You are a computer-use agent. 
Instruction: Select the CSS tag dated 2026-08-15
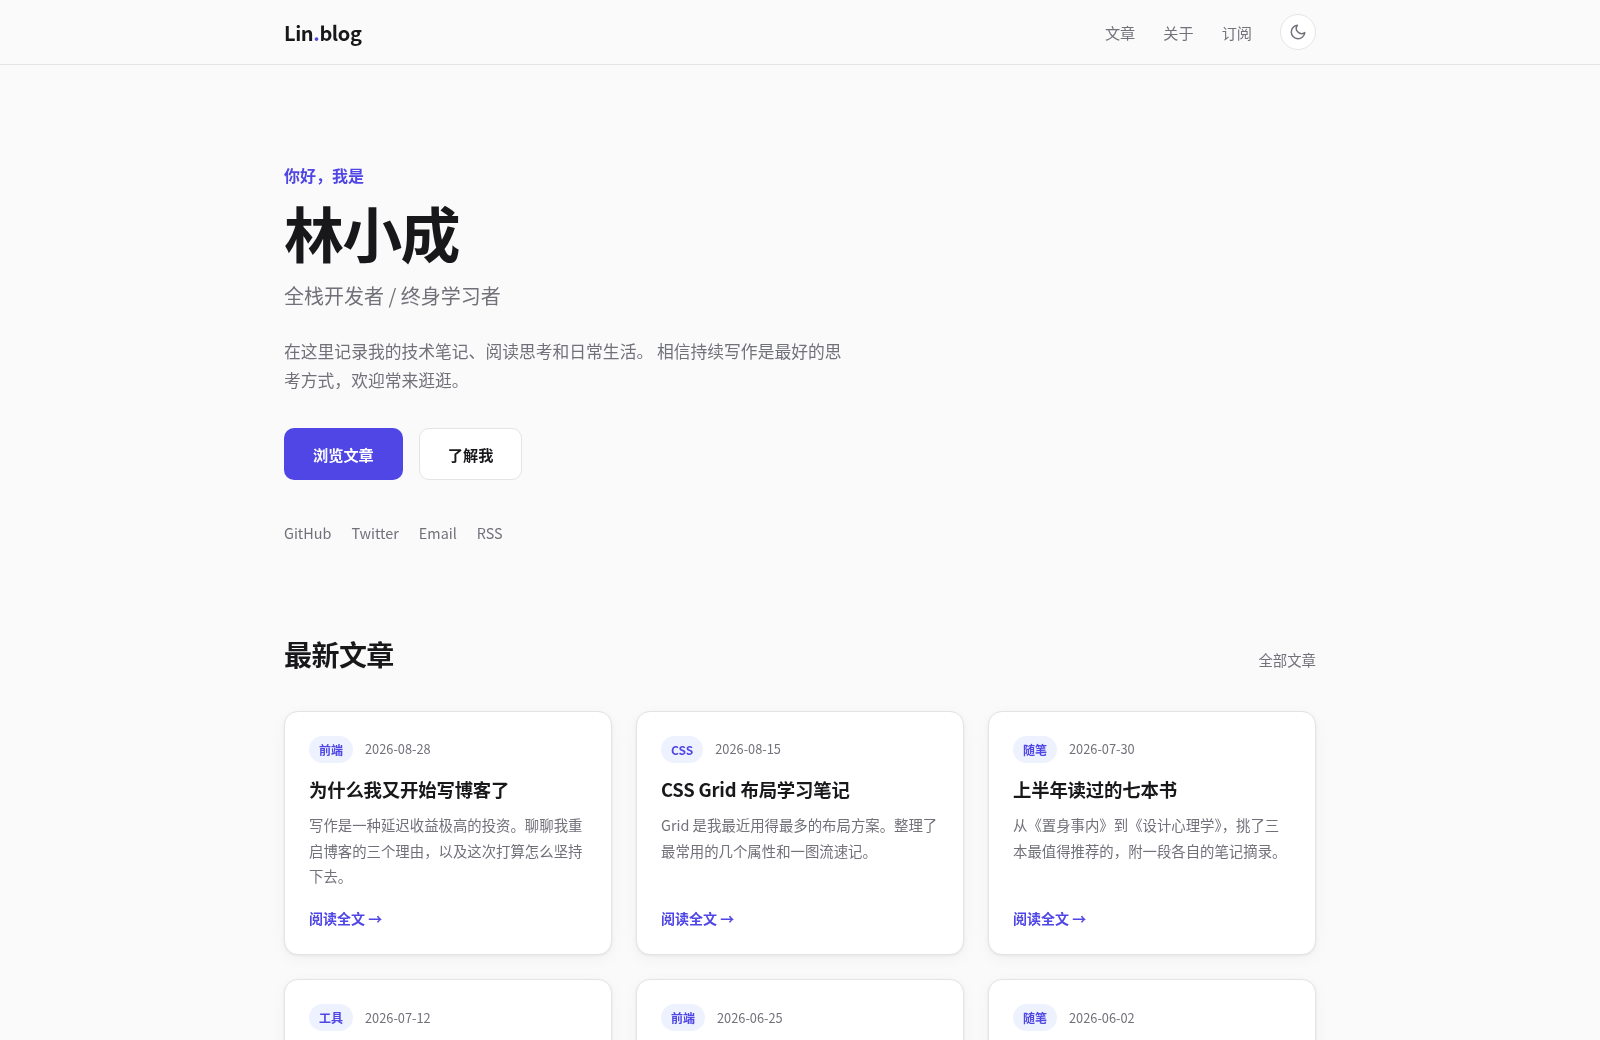[682, 749]
